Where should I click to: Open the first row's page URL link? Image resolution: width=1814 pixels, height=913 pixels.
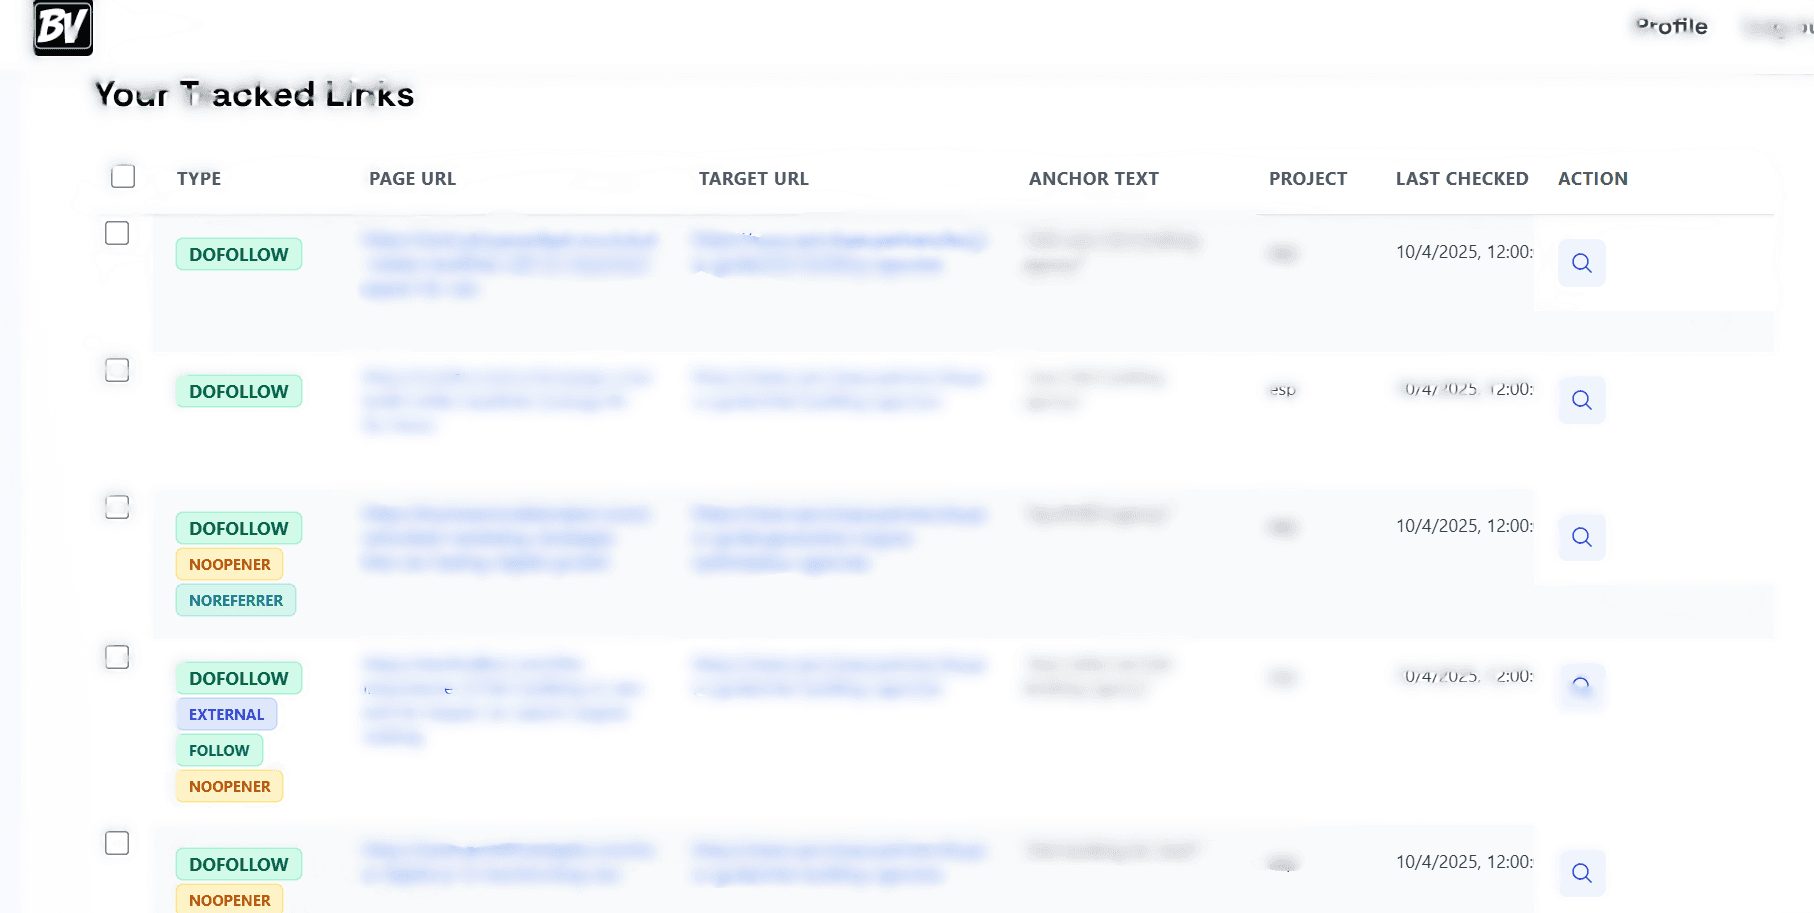[509, 264]
